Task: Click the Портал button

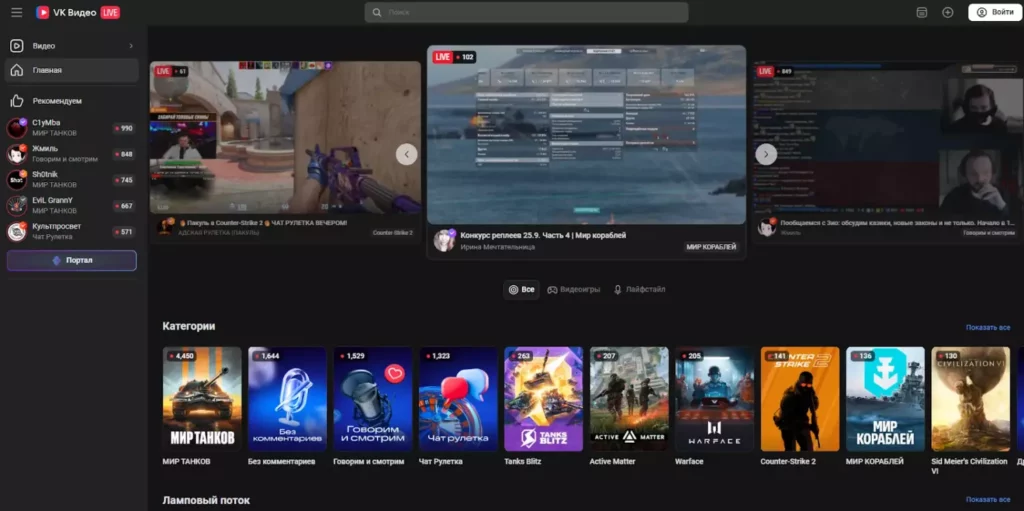Action: 72,260
